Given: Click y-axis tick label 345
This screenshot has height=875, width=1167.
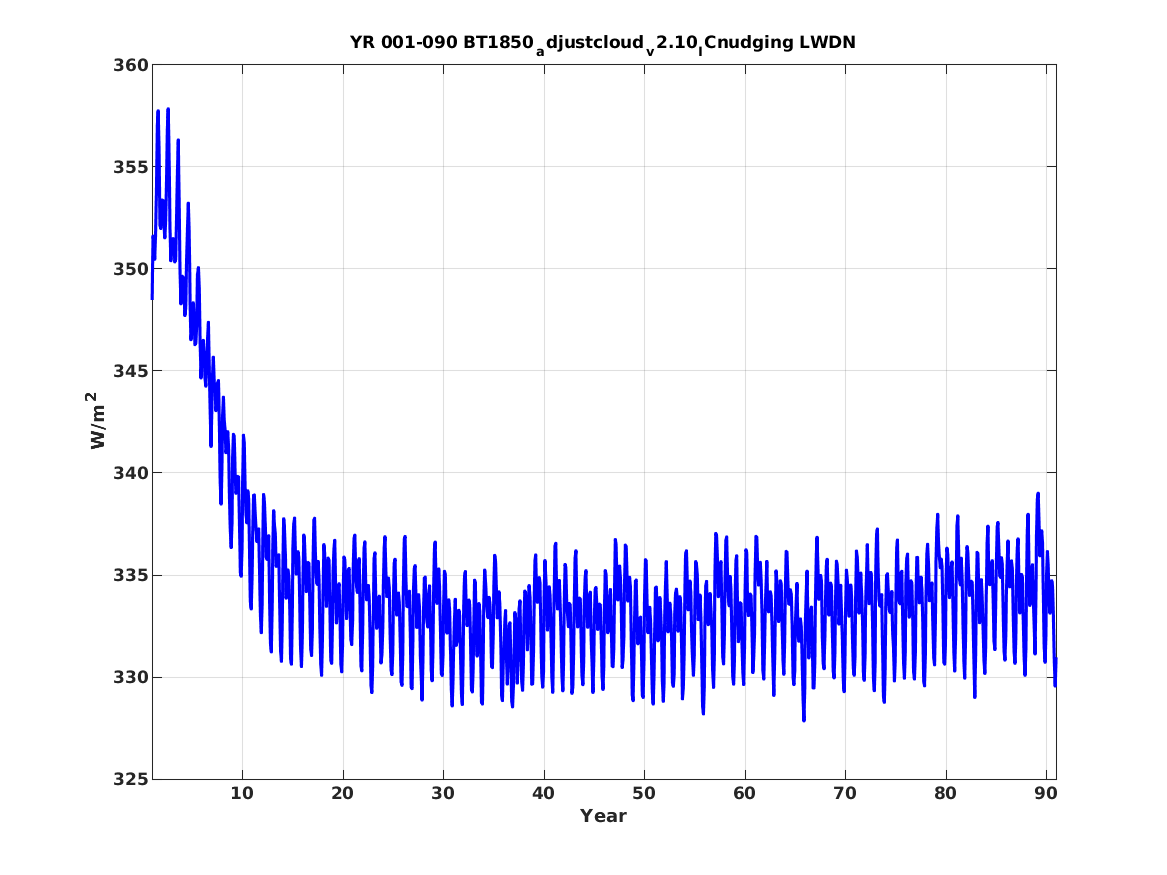Looking at the screenshot, I should tap(130, 371).
